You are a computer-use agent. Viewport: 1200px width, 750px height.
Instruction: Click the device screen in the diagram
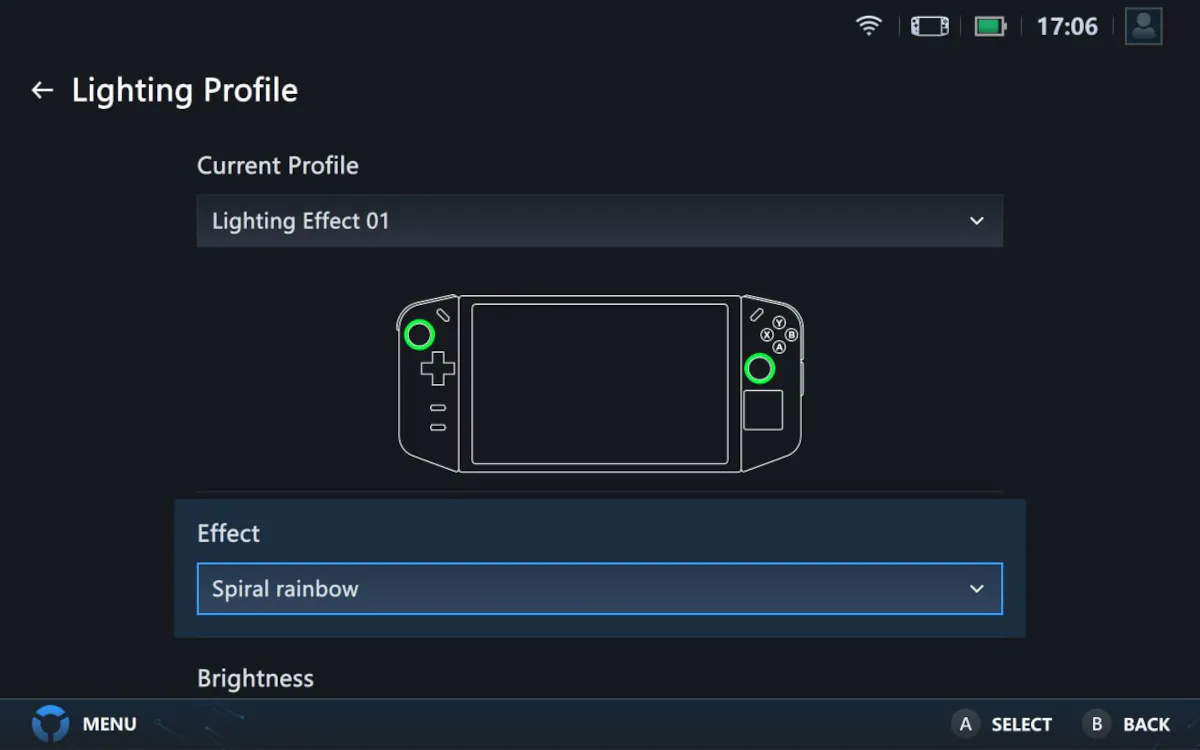[600, 384]
